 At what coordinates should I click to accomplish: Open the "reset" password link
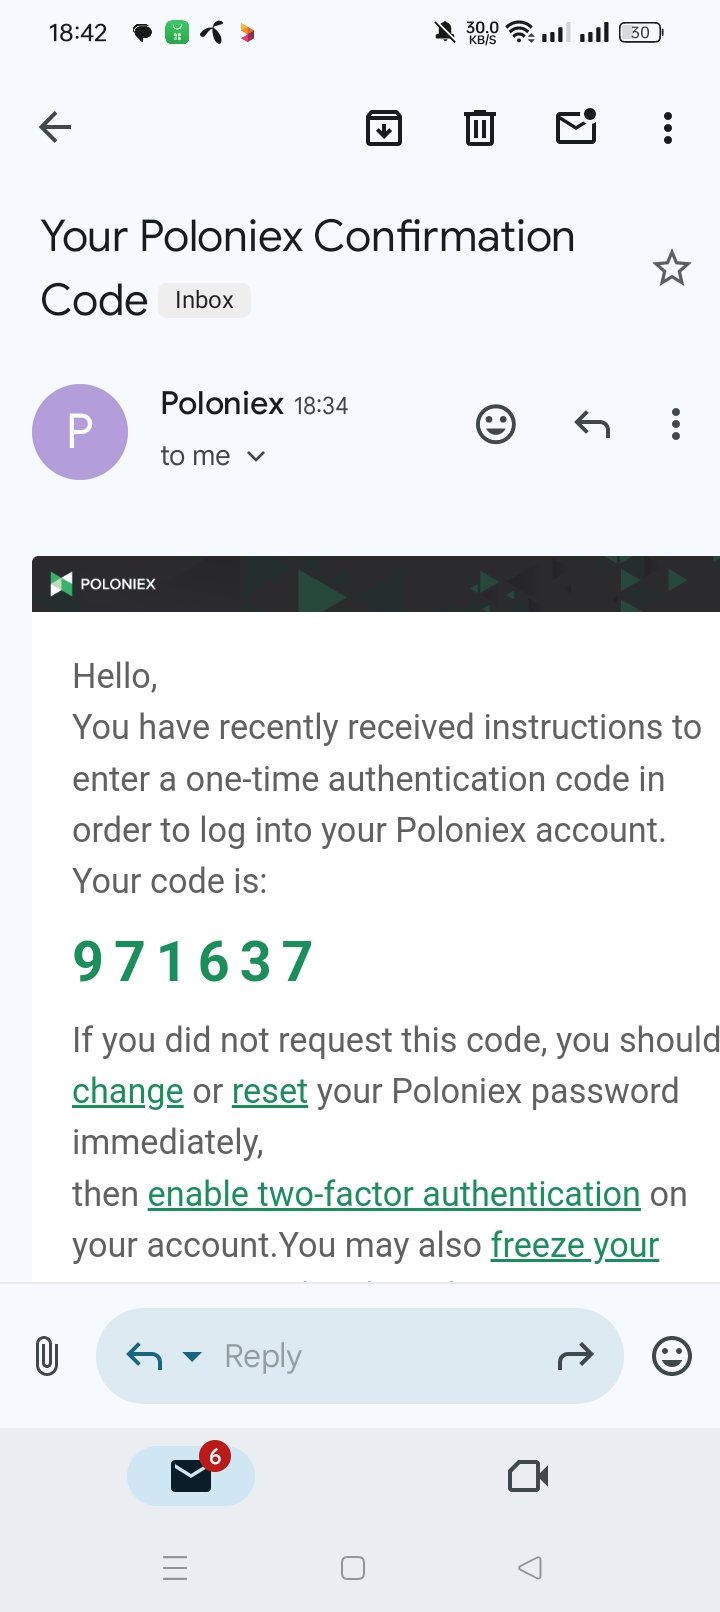269,1091
